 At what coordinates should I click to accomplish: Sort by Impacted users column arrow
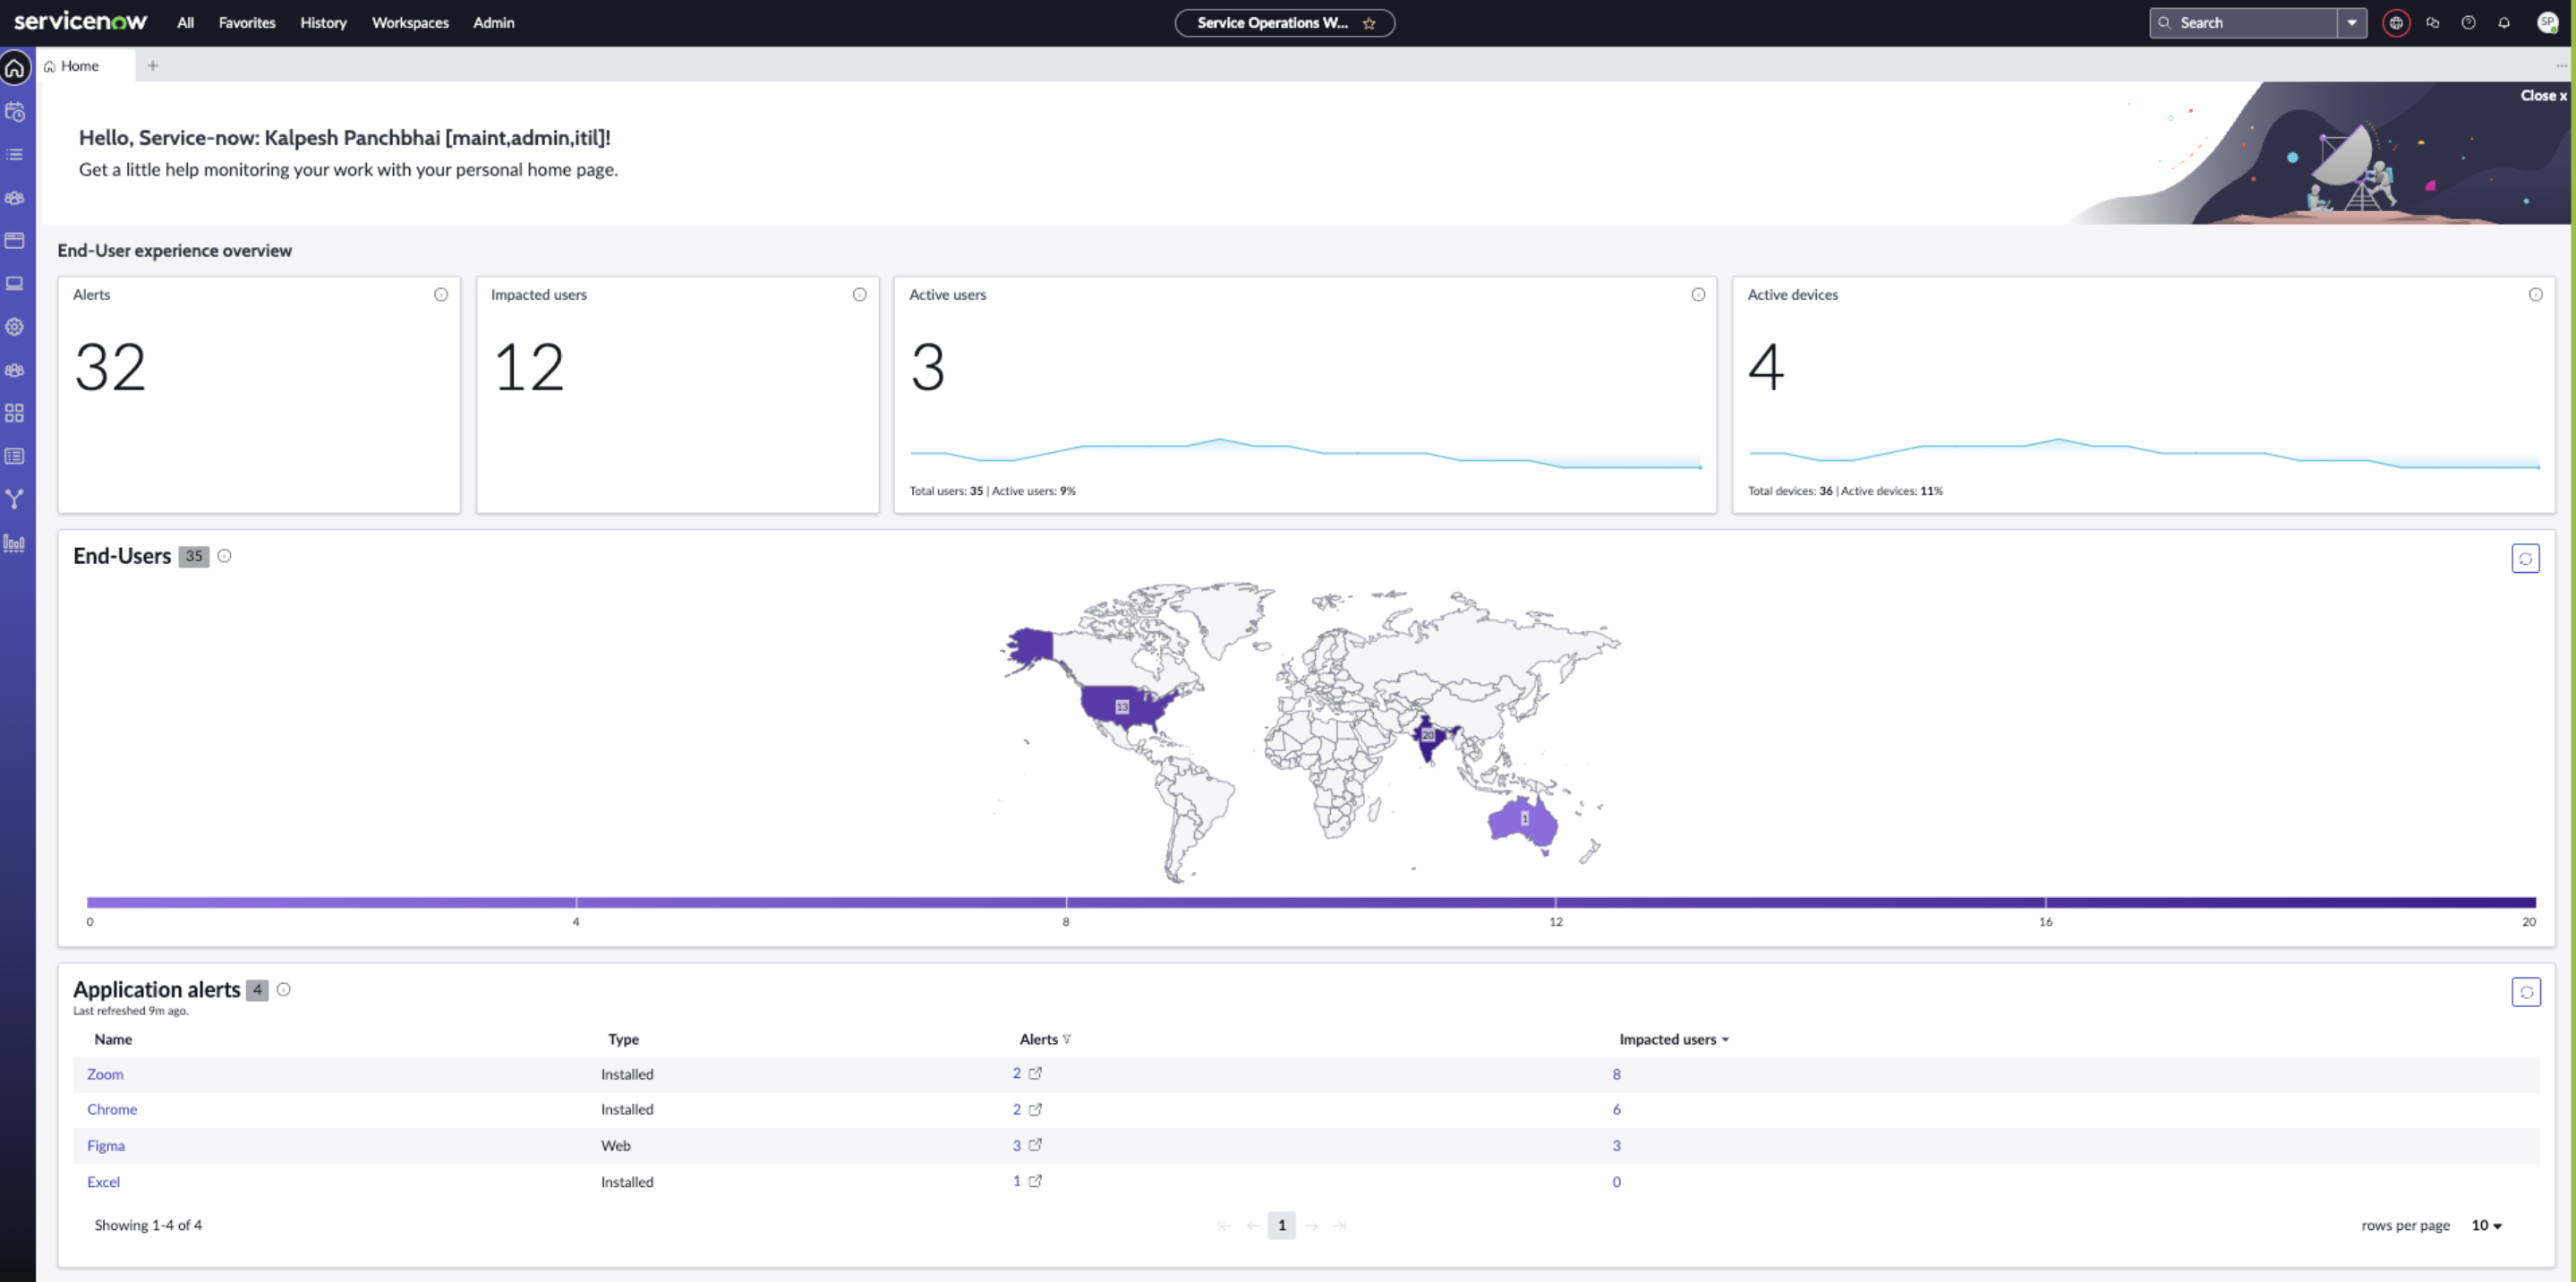[x=1725, y=1040]
